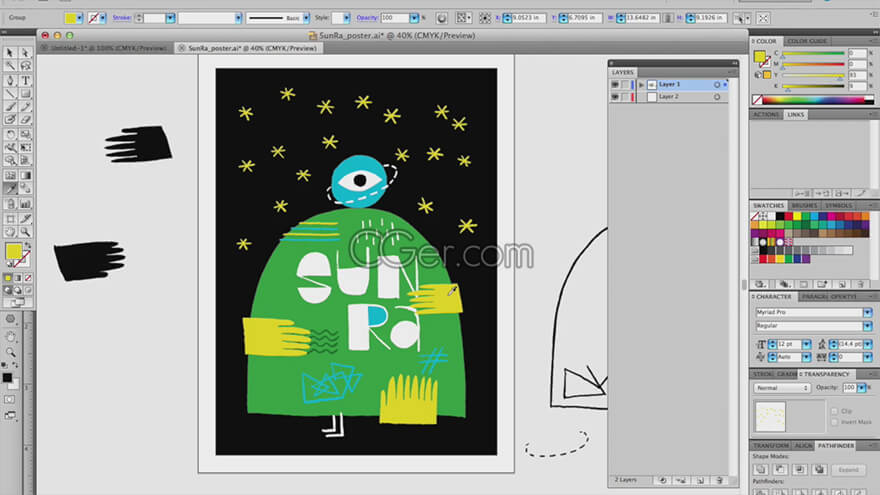Screen dimensions: 880x495
Task: Pick the Pen tool
Action: coord(10,80)
